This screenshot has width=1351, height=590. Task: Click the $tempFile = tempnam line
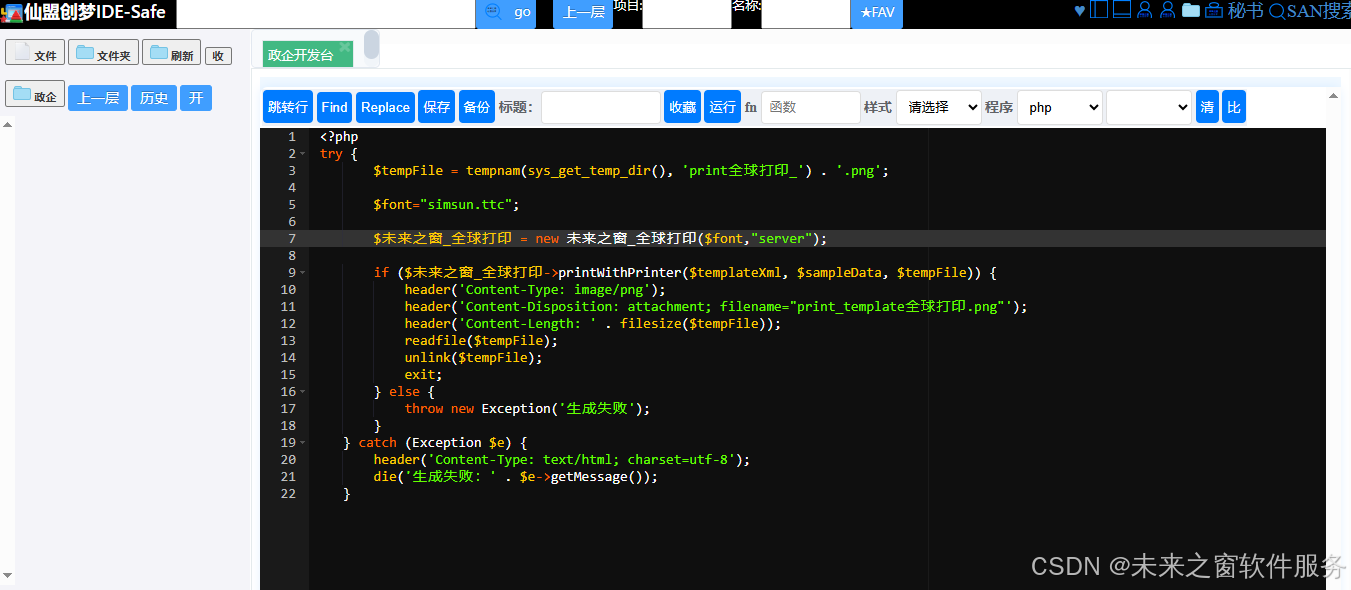coord(631,171)
